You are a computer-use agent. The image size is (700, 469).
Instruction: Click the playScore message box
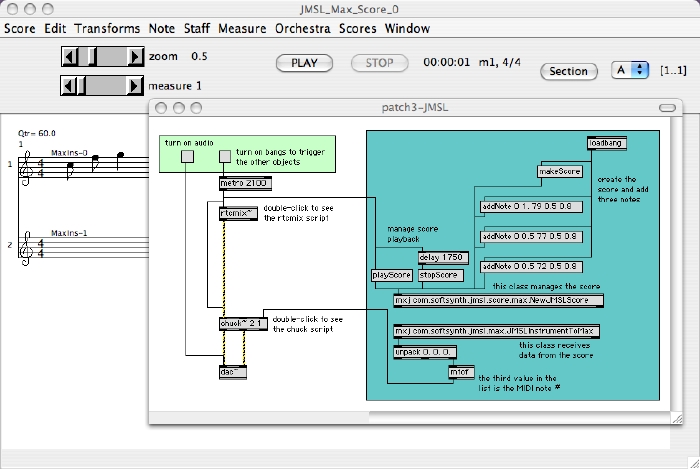coord(392,275)
